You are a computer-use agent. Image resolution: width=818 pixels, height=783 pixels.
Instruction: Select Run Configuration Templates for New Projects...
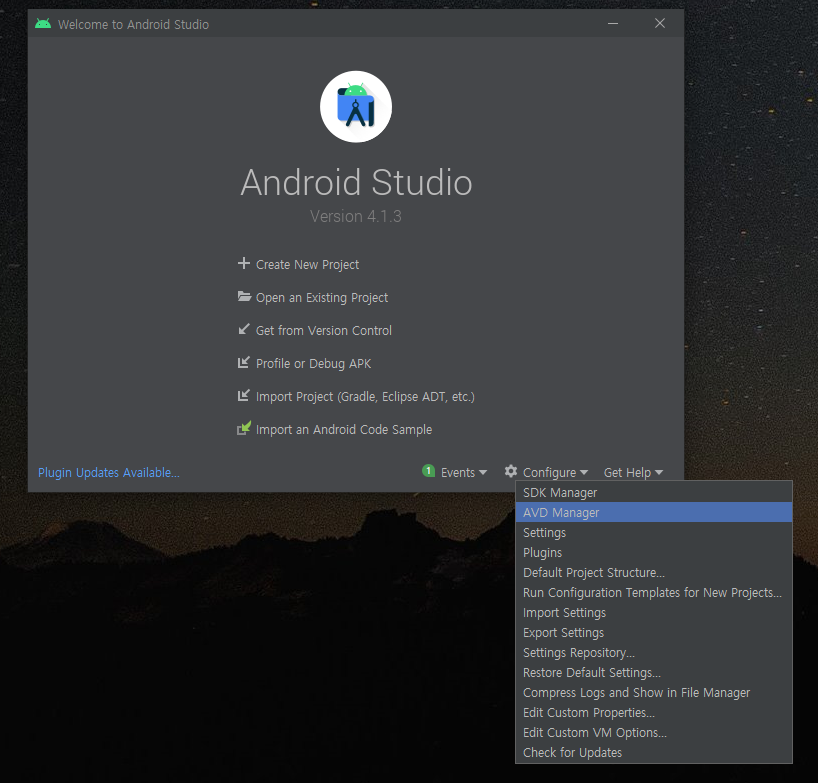click(654, 593)
